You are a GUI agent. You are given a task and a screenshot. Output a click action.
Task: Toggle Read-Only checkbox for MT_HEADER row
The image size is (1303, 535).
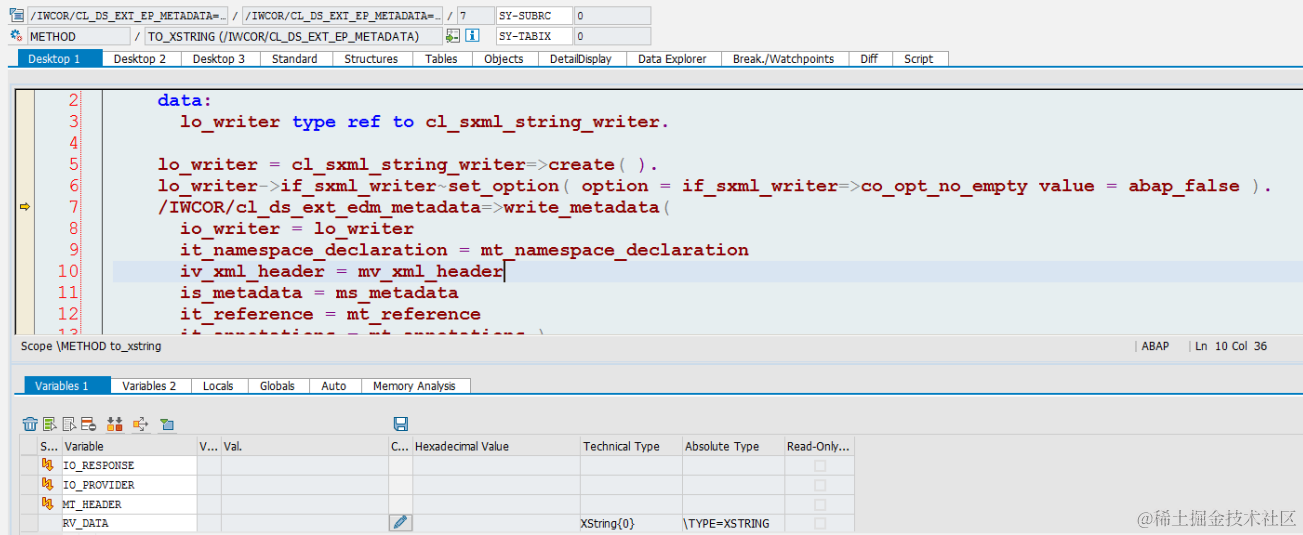pyautogui.click(x=820, y=504)
